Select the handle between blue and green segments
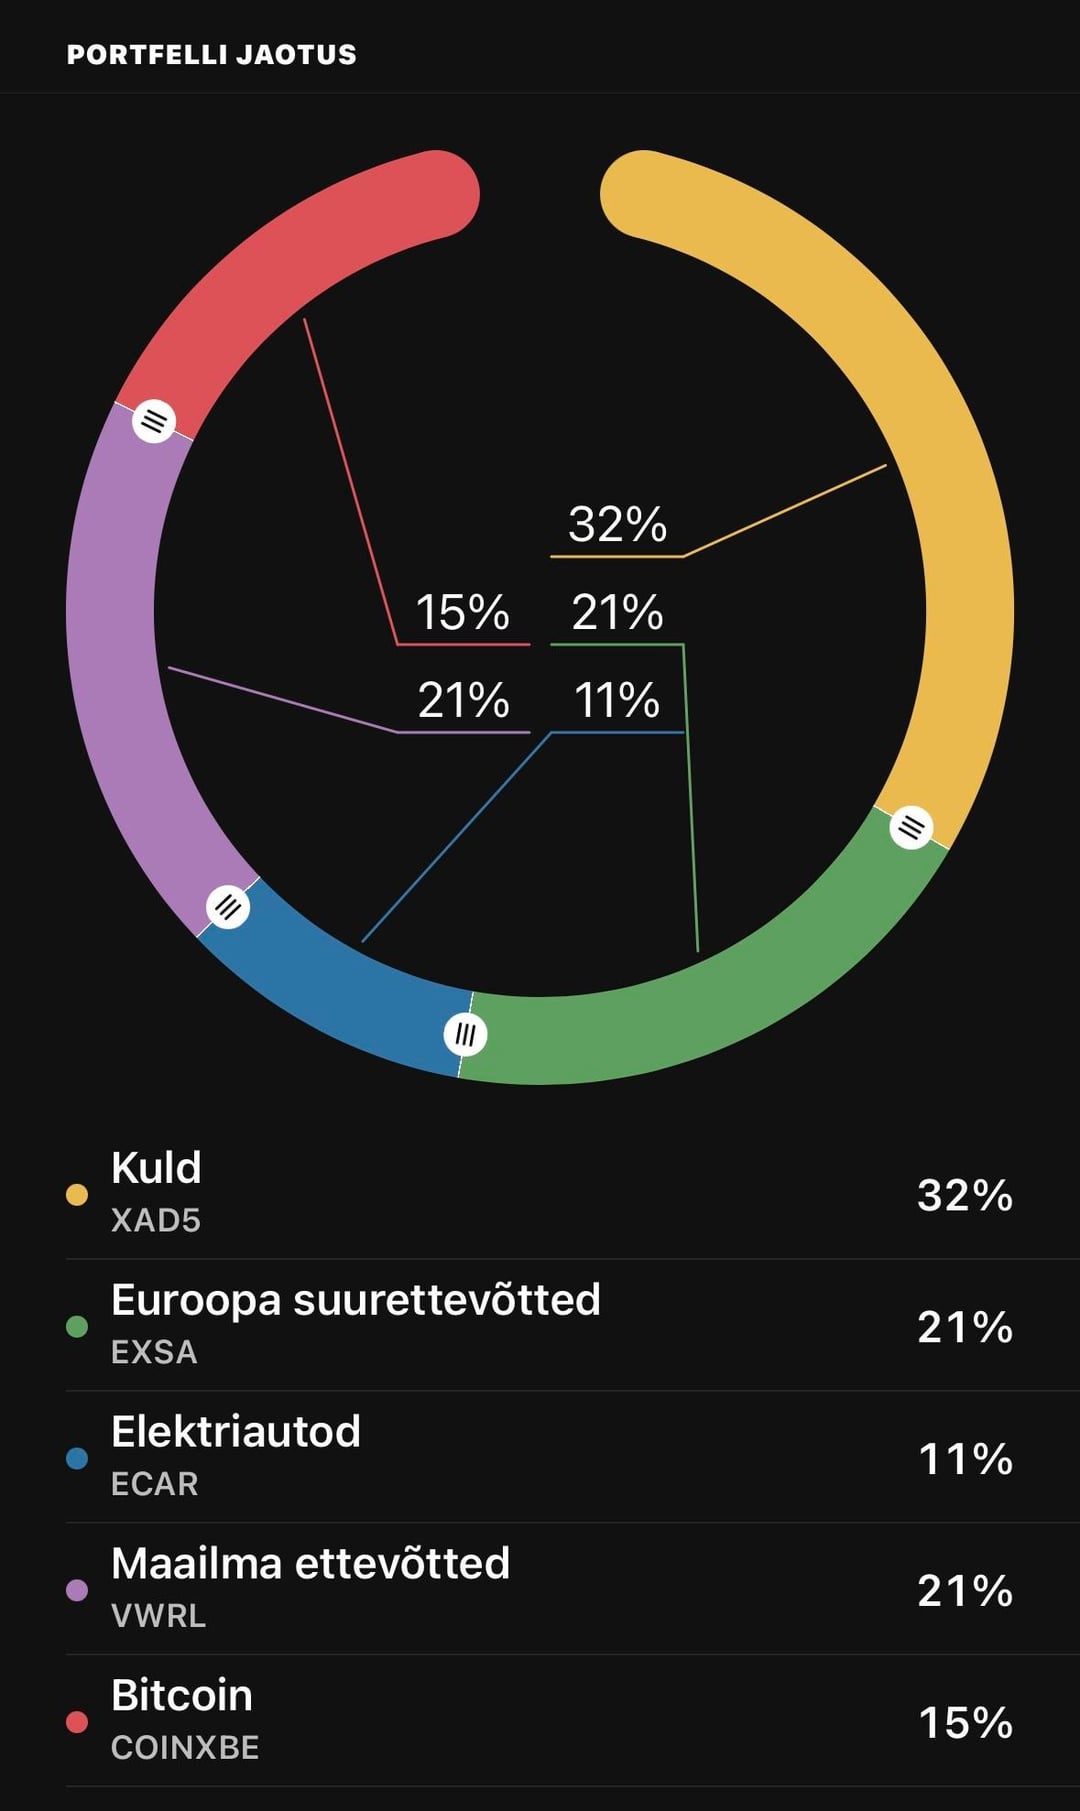Viewport: 1080px width, 1811px height. [465, 1034]
